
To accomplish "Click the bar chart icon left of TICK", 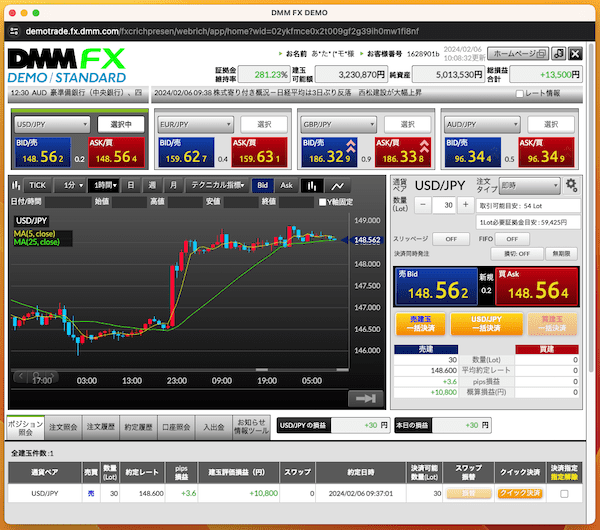I will [x=16, y=186].
